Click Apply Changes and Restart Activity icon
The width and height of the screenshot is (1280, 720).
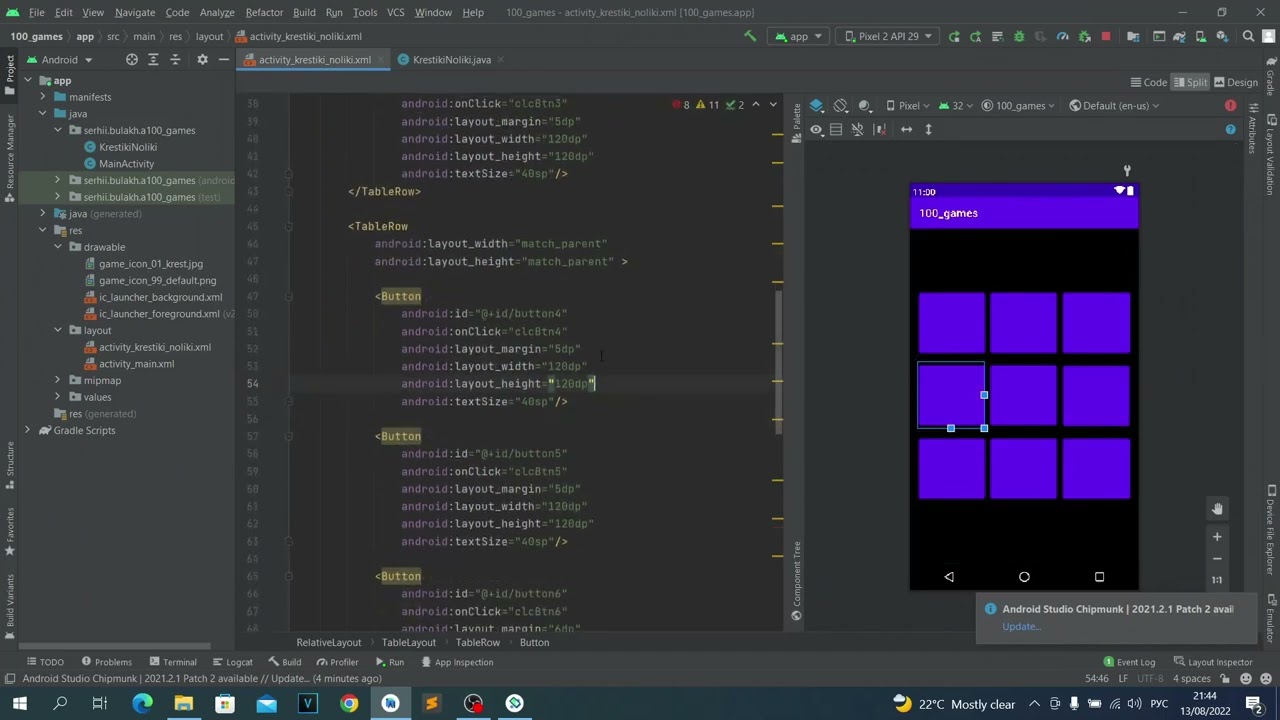tap(976, 36)
